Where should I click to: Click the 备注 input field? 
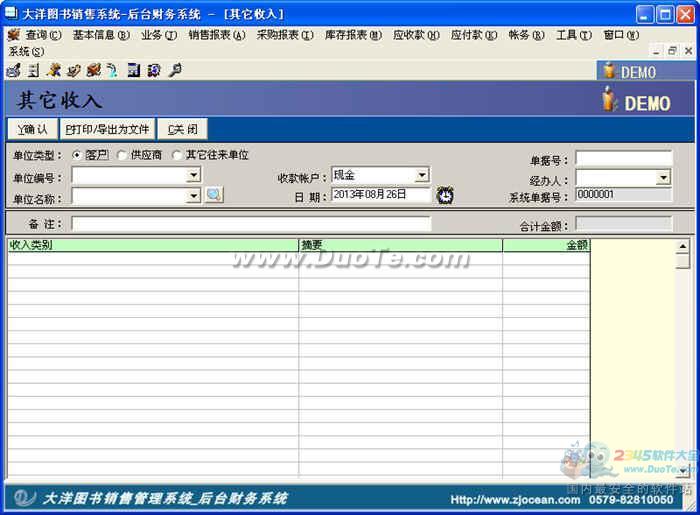251,224
